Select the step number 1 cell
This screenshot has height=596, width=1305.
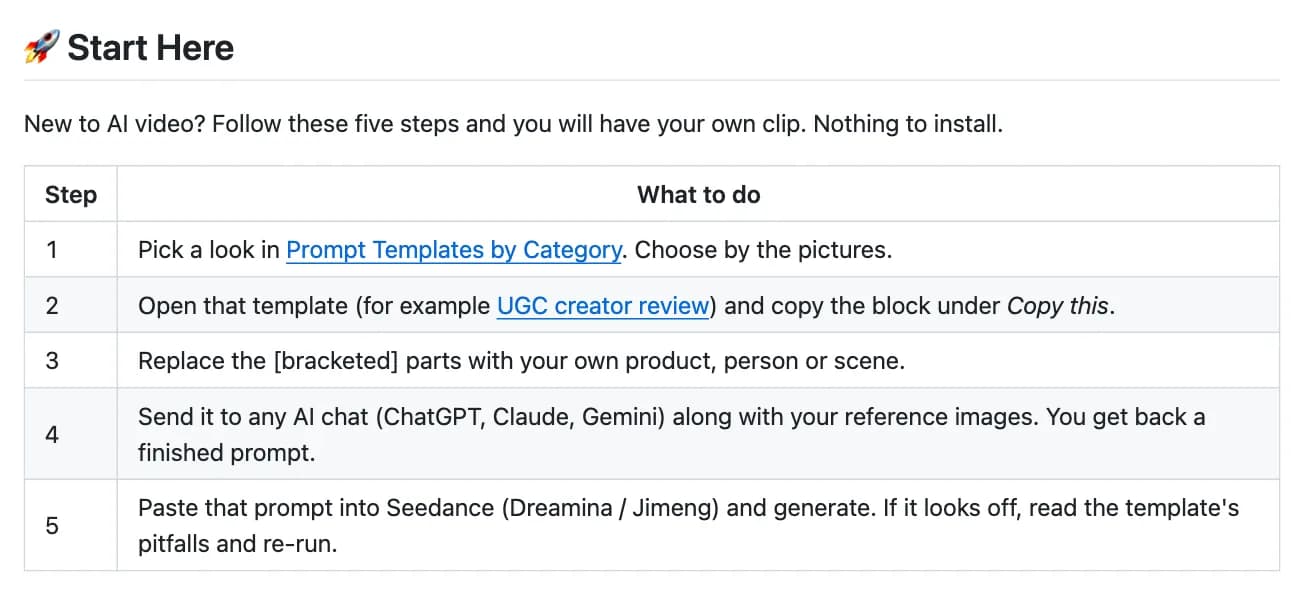click(71, 249)
